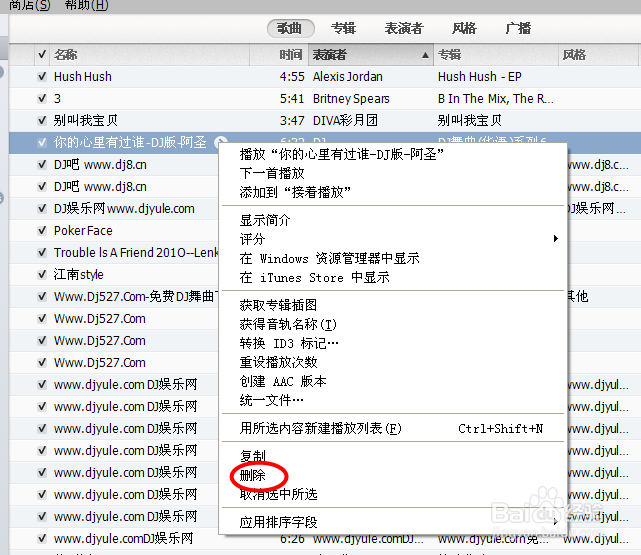Open the 帮助(H) menu
The image size is (641, 555).
(x=86, y=5)
